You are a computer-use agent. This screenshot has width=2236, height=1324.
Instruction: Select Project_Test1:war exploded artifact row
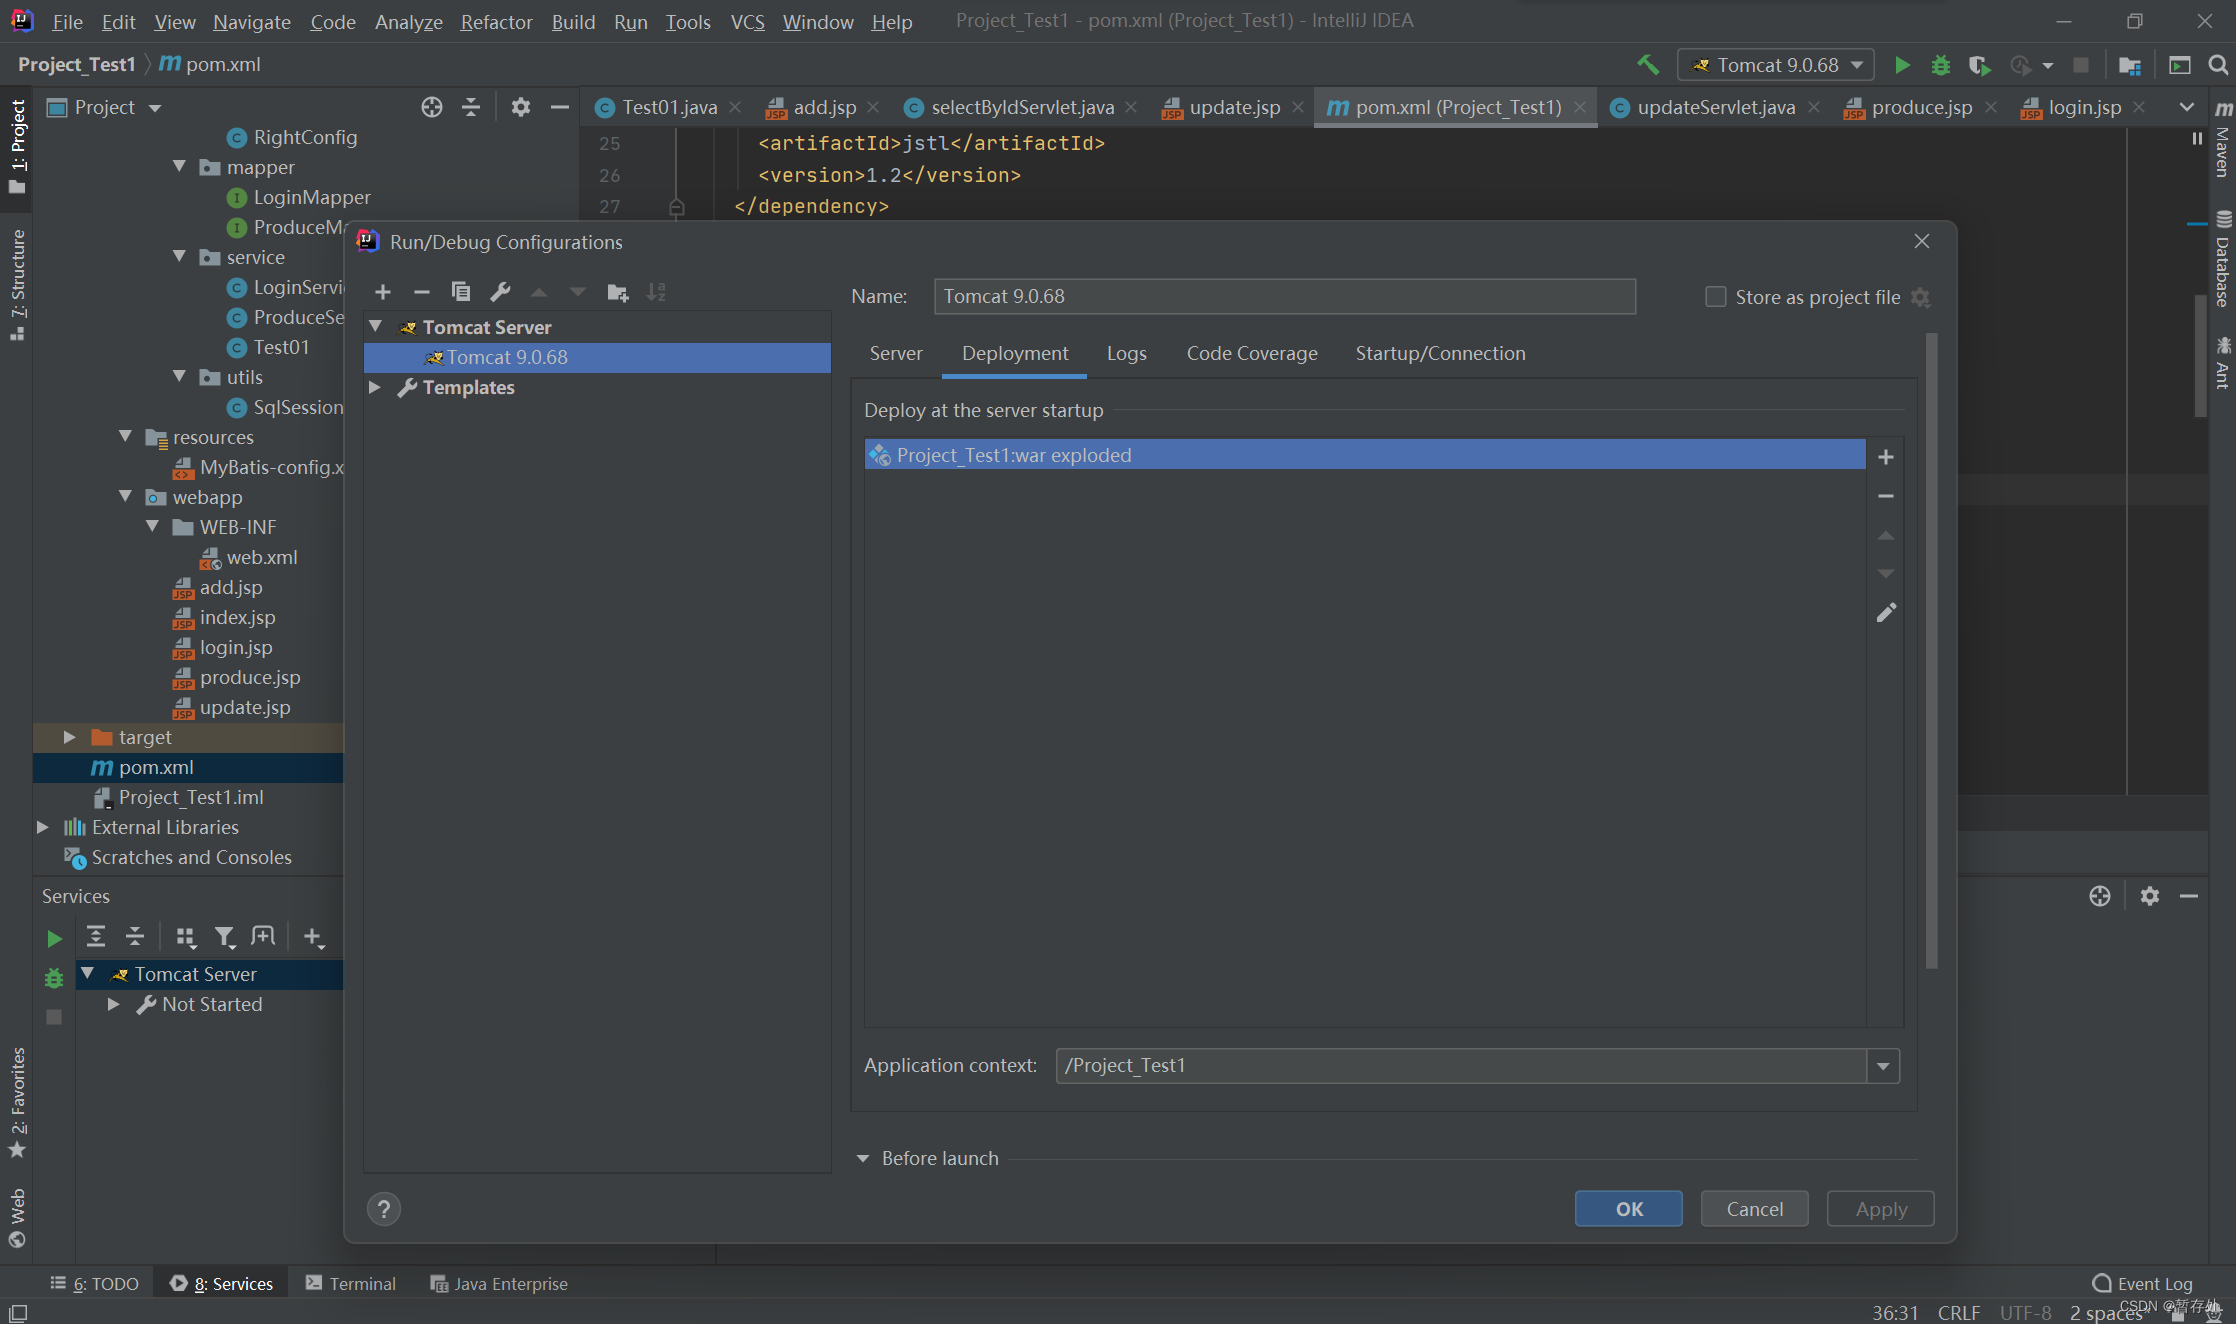click(1364, 455)
